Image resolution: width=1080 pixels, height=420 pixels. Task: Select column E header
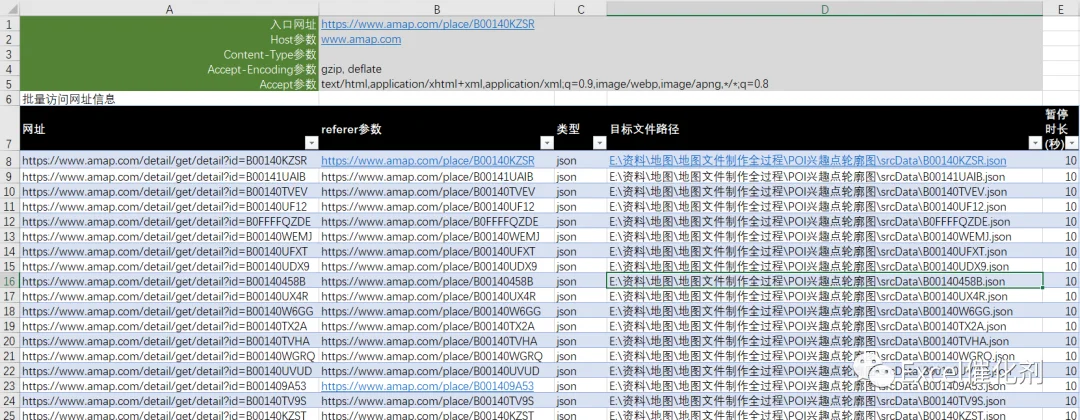pos(1061,8)
